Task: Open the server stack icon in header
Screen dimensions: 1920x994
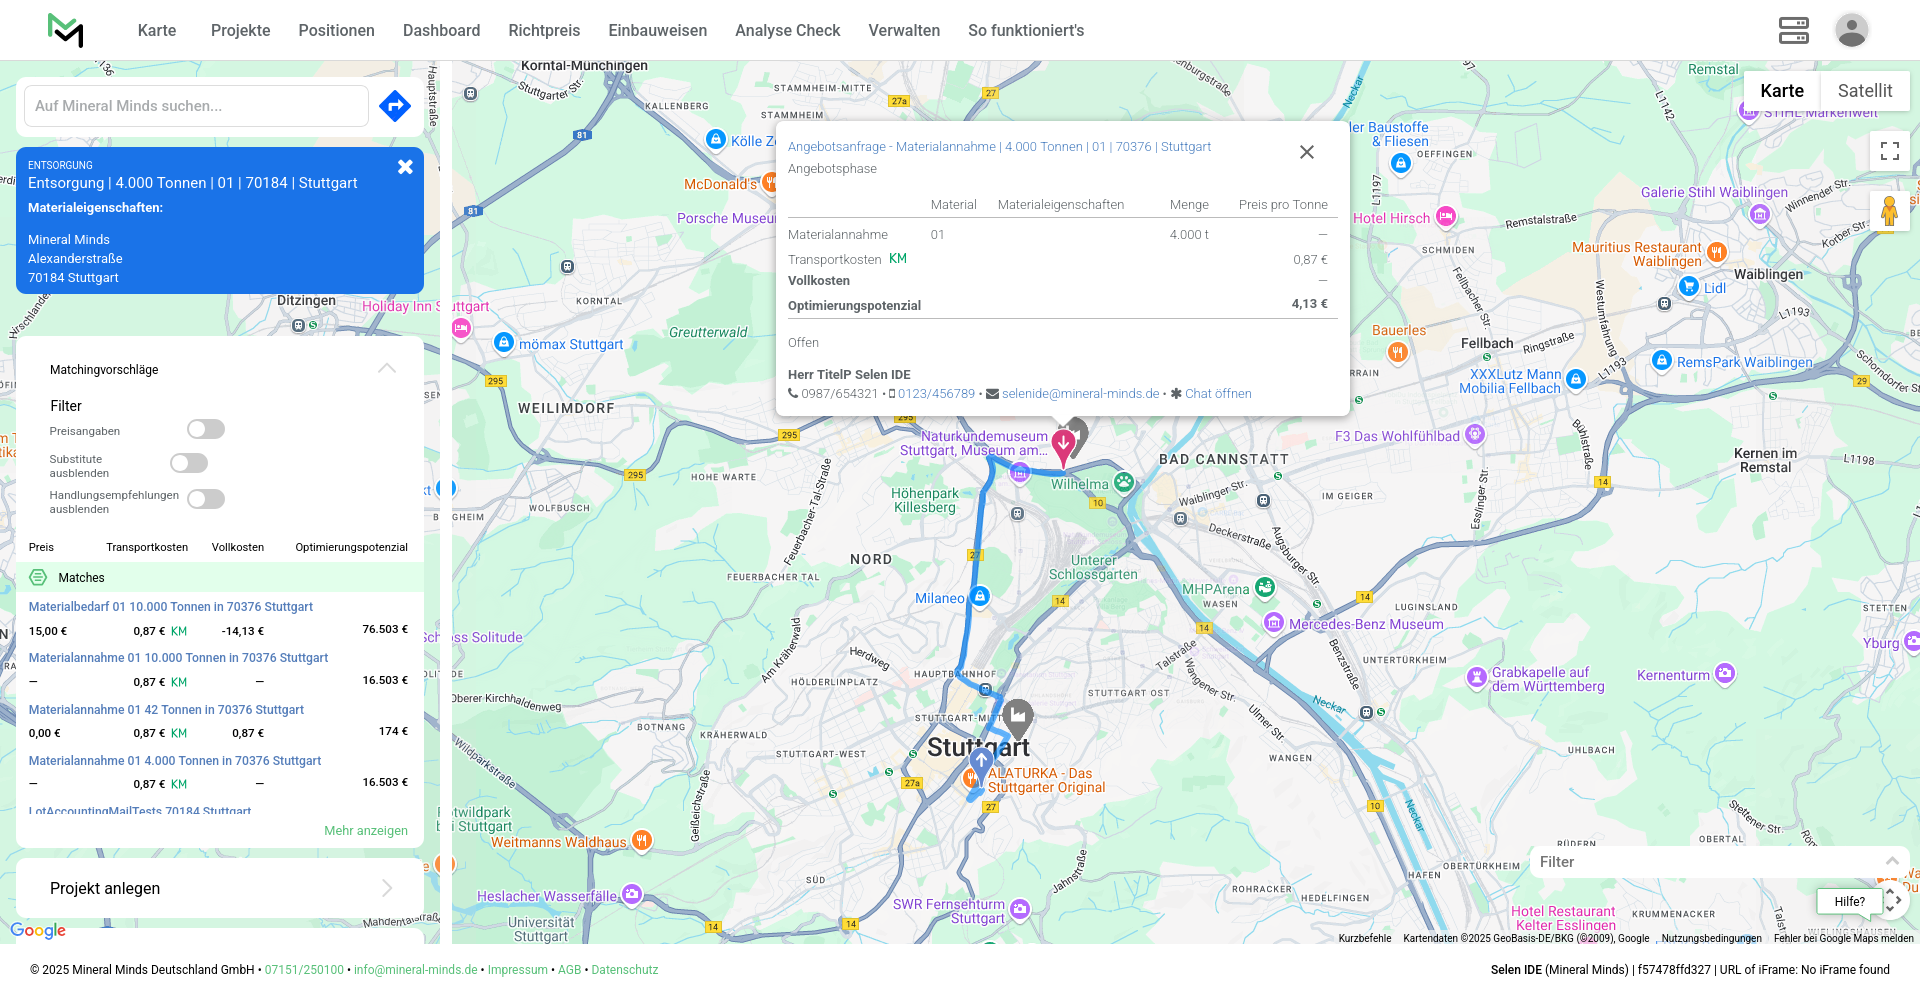Action: [1793, 30]
